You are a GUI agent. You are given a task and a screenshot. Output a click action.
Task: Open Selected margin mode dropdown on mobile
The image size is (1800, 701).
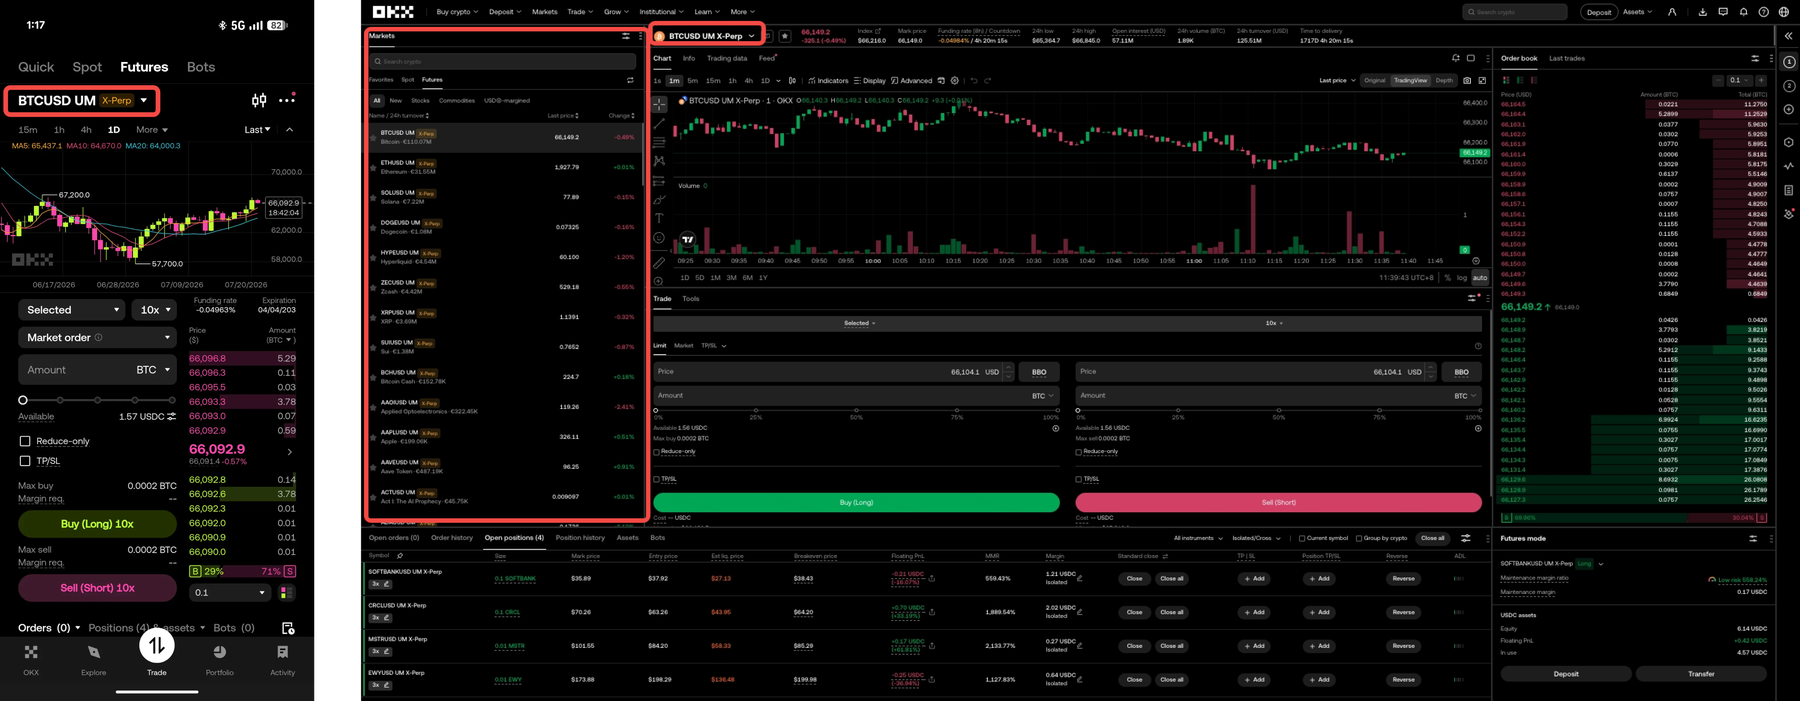(72, 310)
